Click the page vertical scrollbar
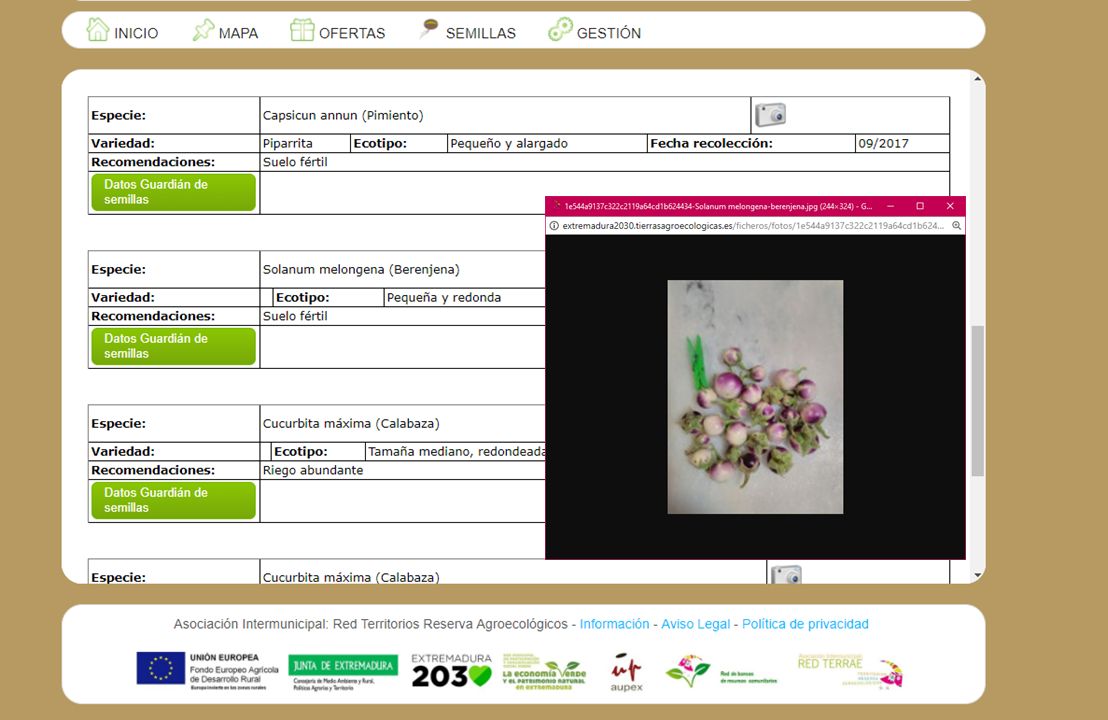The height and width of the screenshot is (720, 1108). pos(977,400)
